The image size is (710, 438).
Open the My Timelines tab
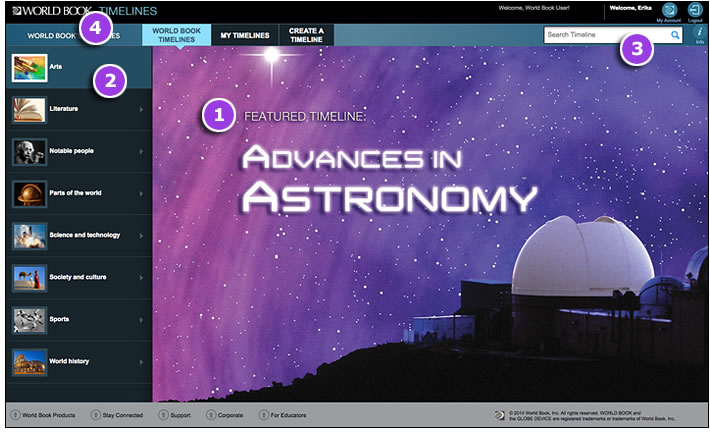245,35
